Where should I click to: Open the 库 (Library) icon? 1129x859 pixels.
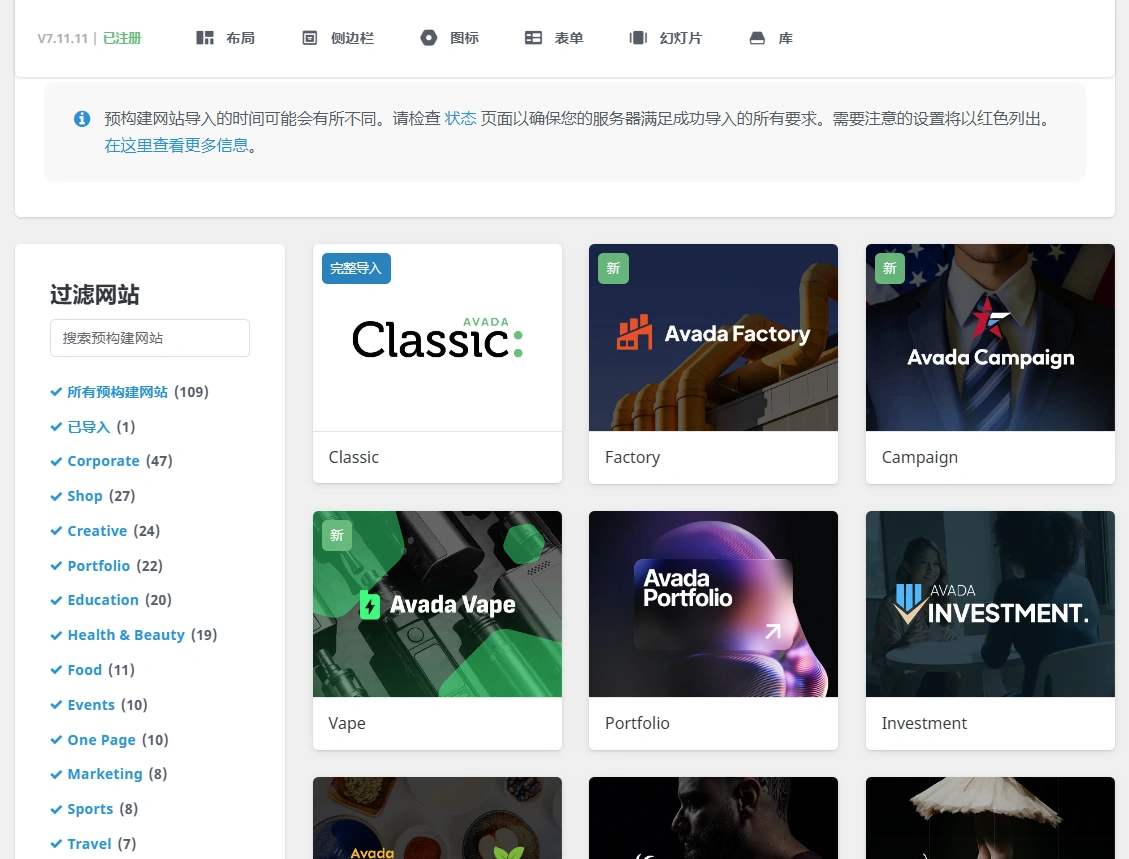[x=756, y=37]
